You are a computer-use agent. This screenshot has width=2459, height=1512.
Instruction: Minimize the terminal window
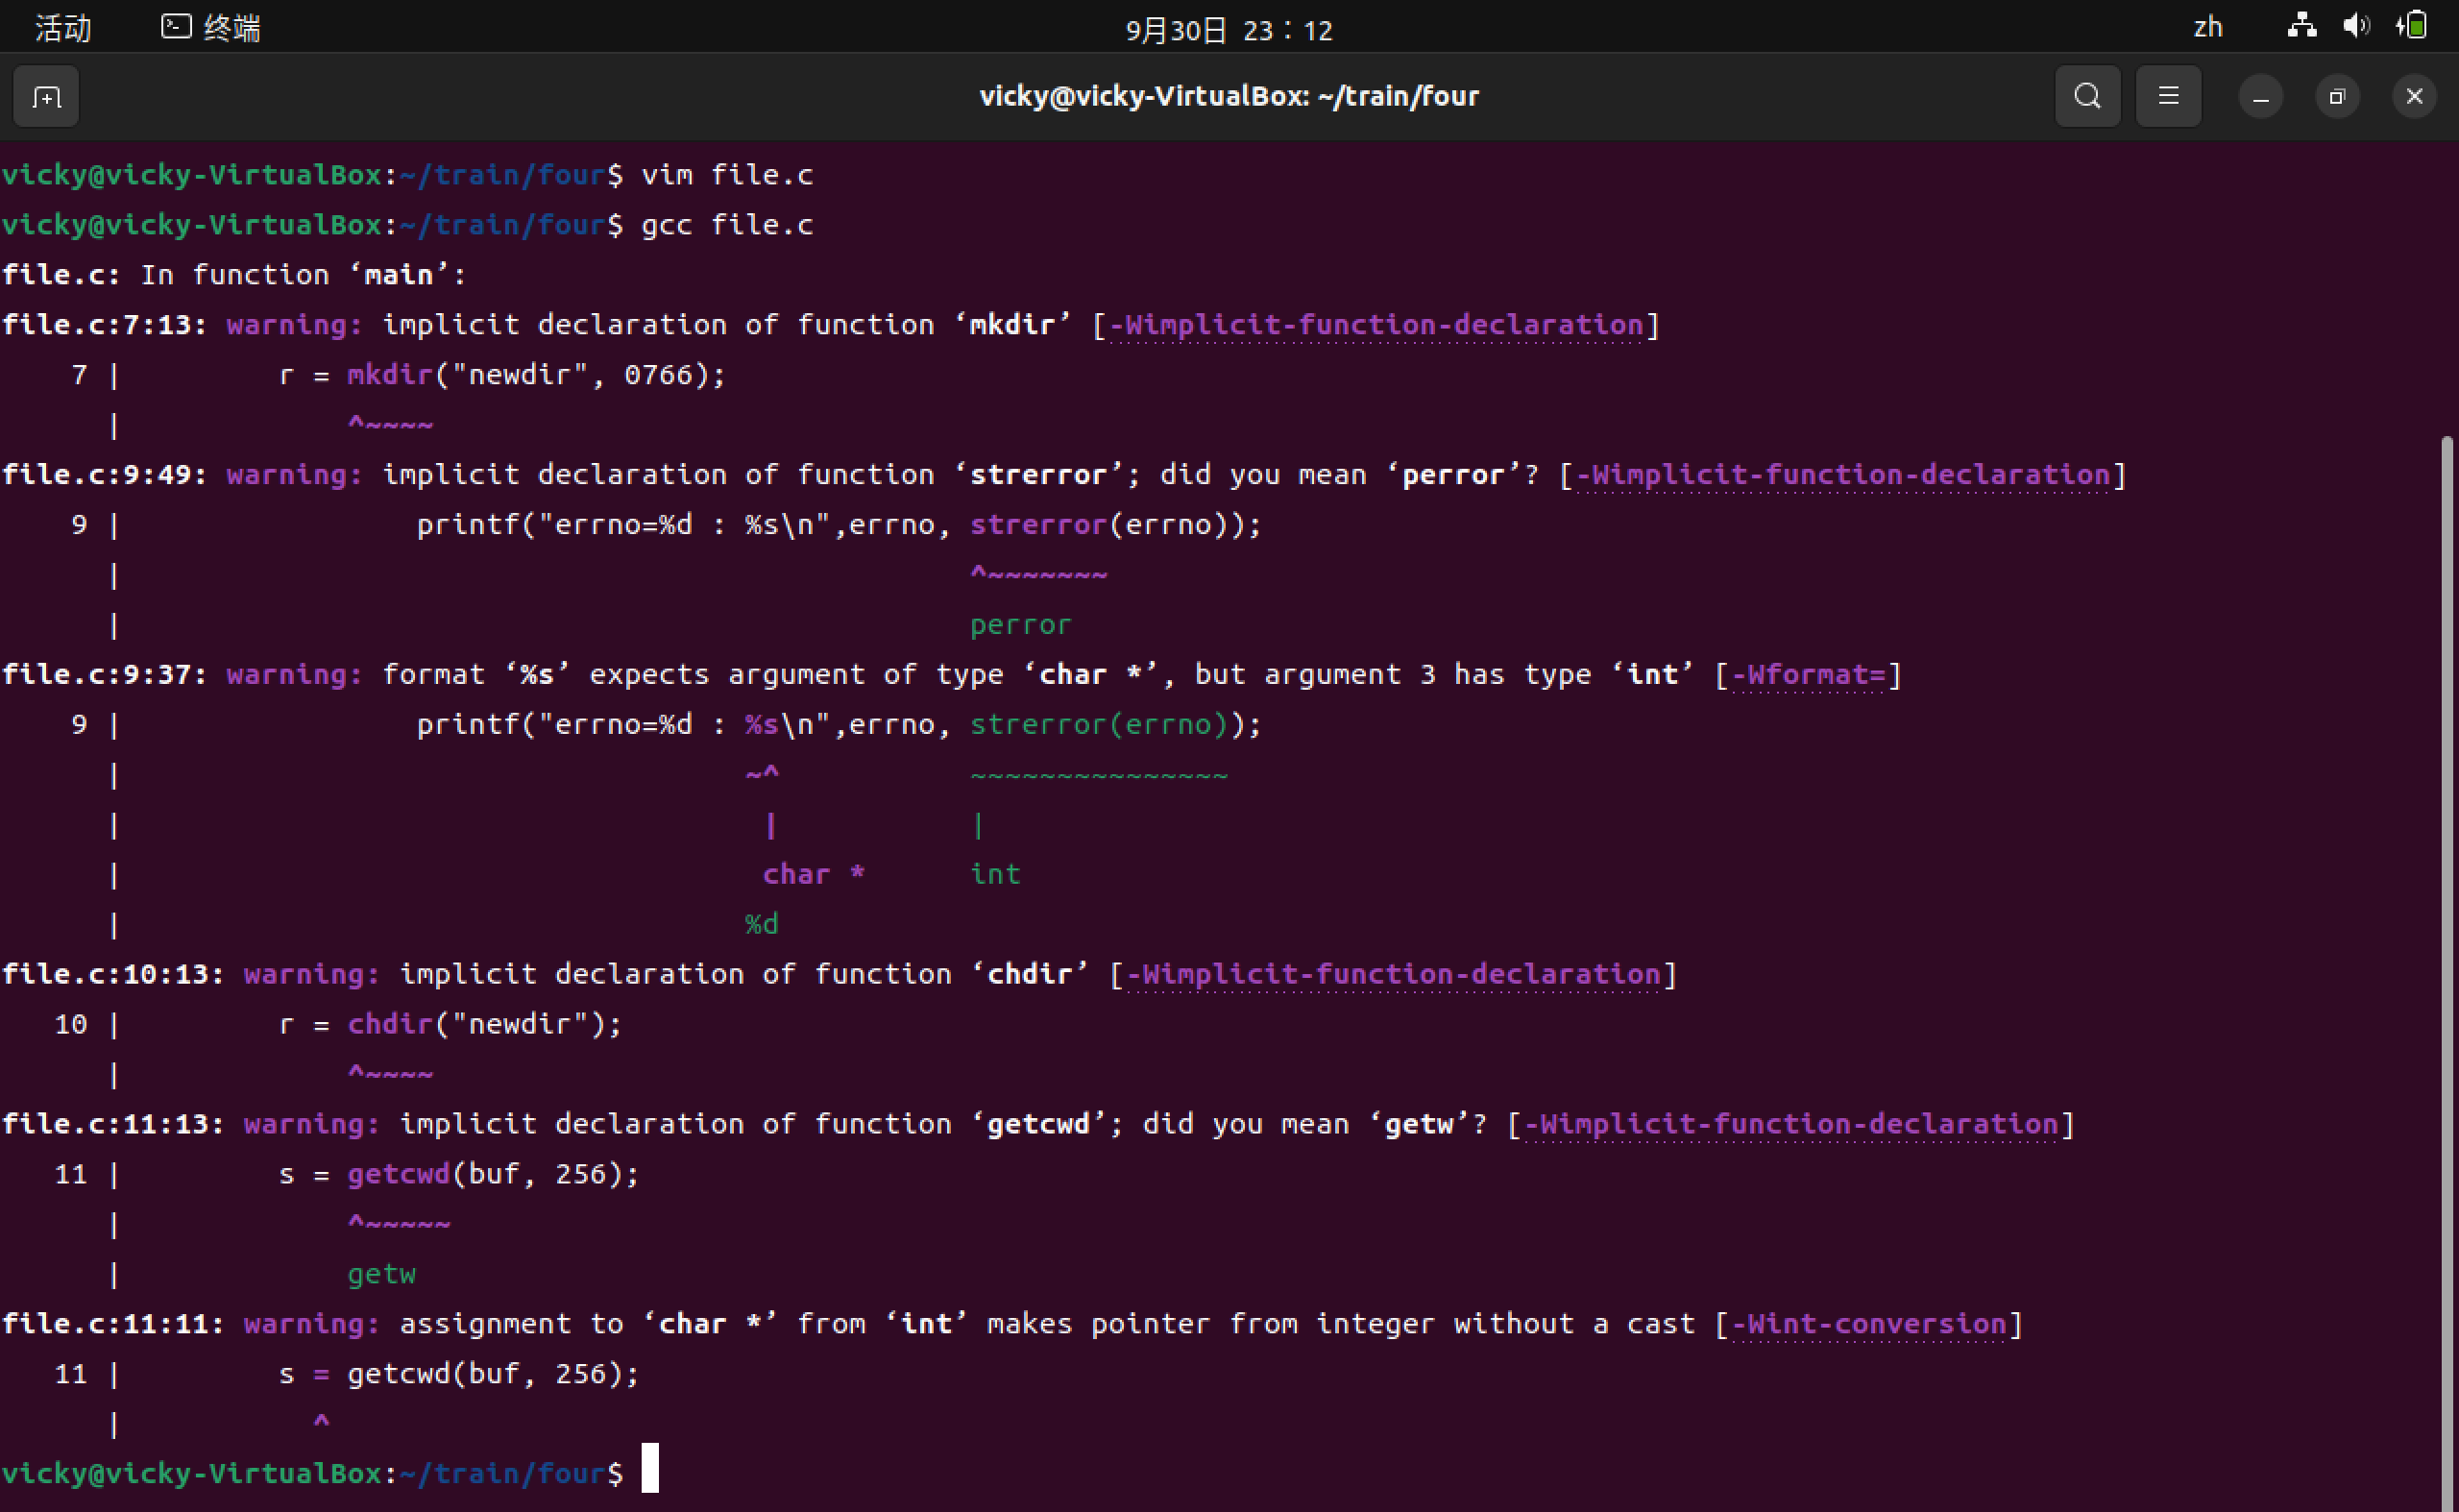[x=2260, y=97]
